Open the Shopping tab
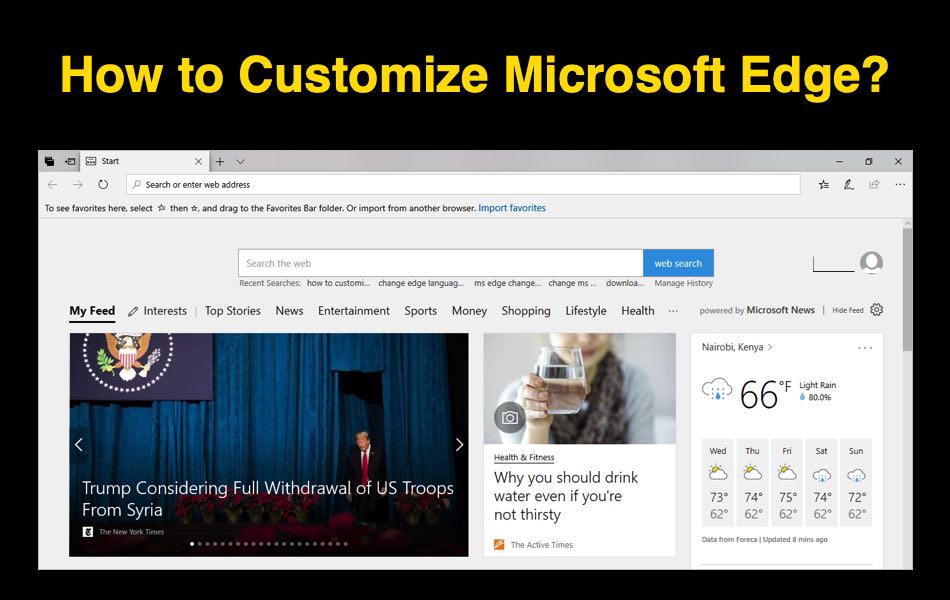950x600 pixels. pos(526,311)
